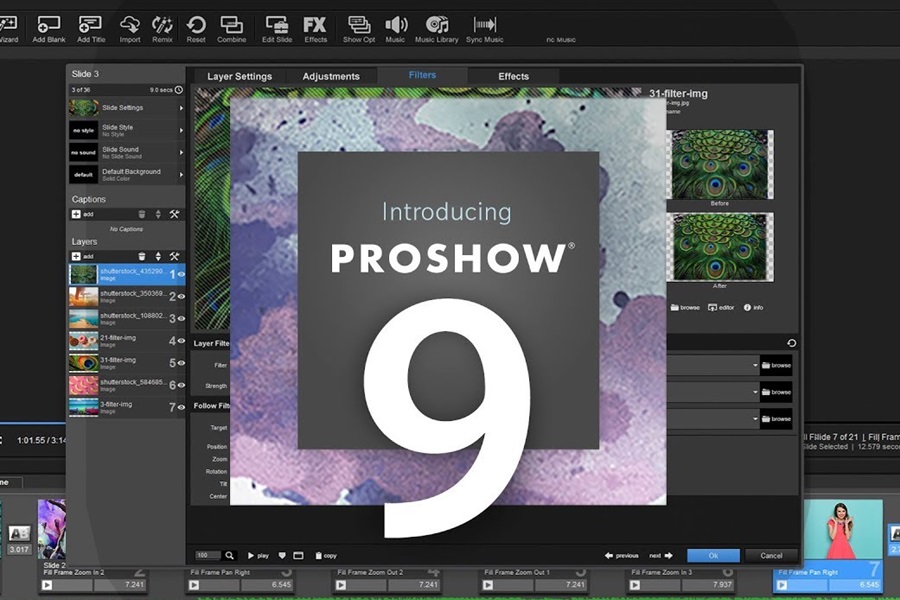This screenshot has height=600, width=900.
Task: Toggle visibility of the 21-filter-img layer
Action: point(181,341)
